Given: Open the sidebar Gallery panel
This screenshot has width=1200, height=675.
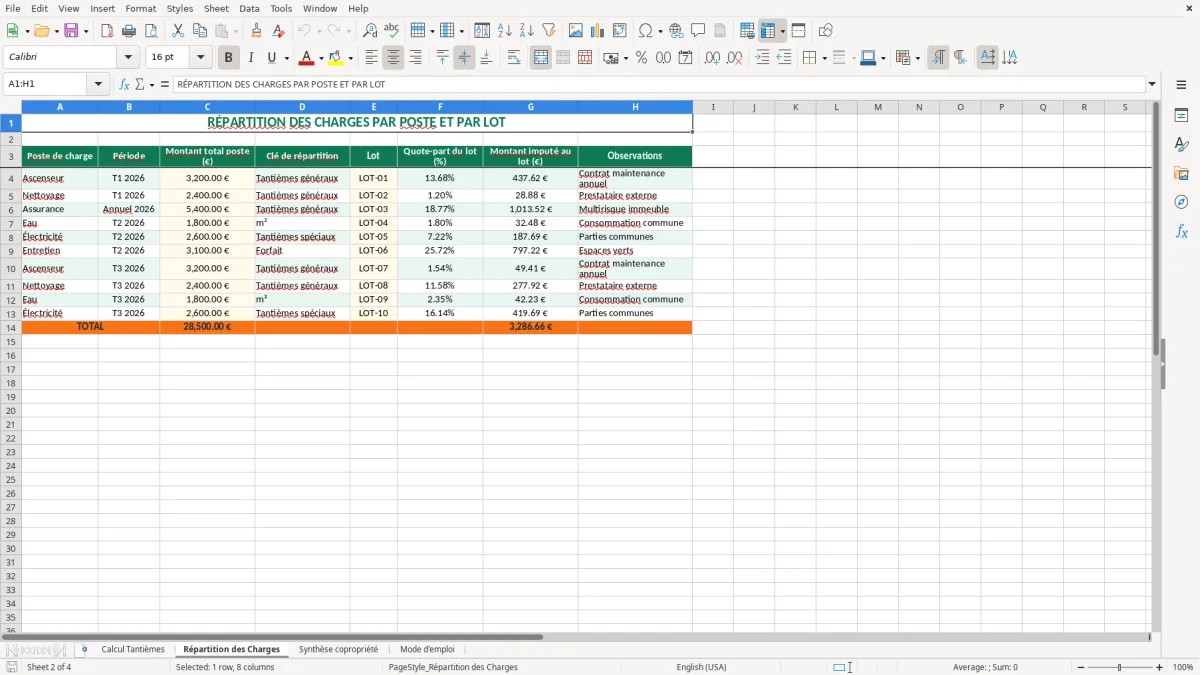Looking at the screenshot, I should click(x=1181, y=173).
